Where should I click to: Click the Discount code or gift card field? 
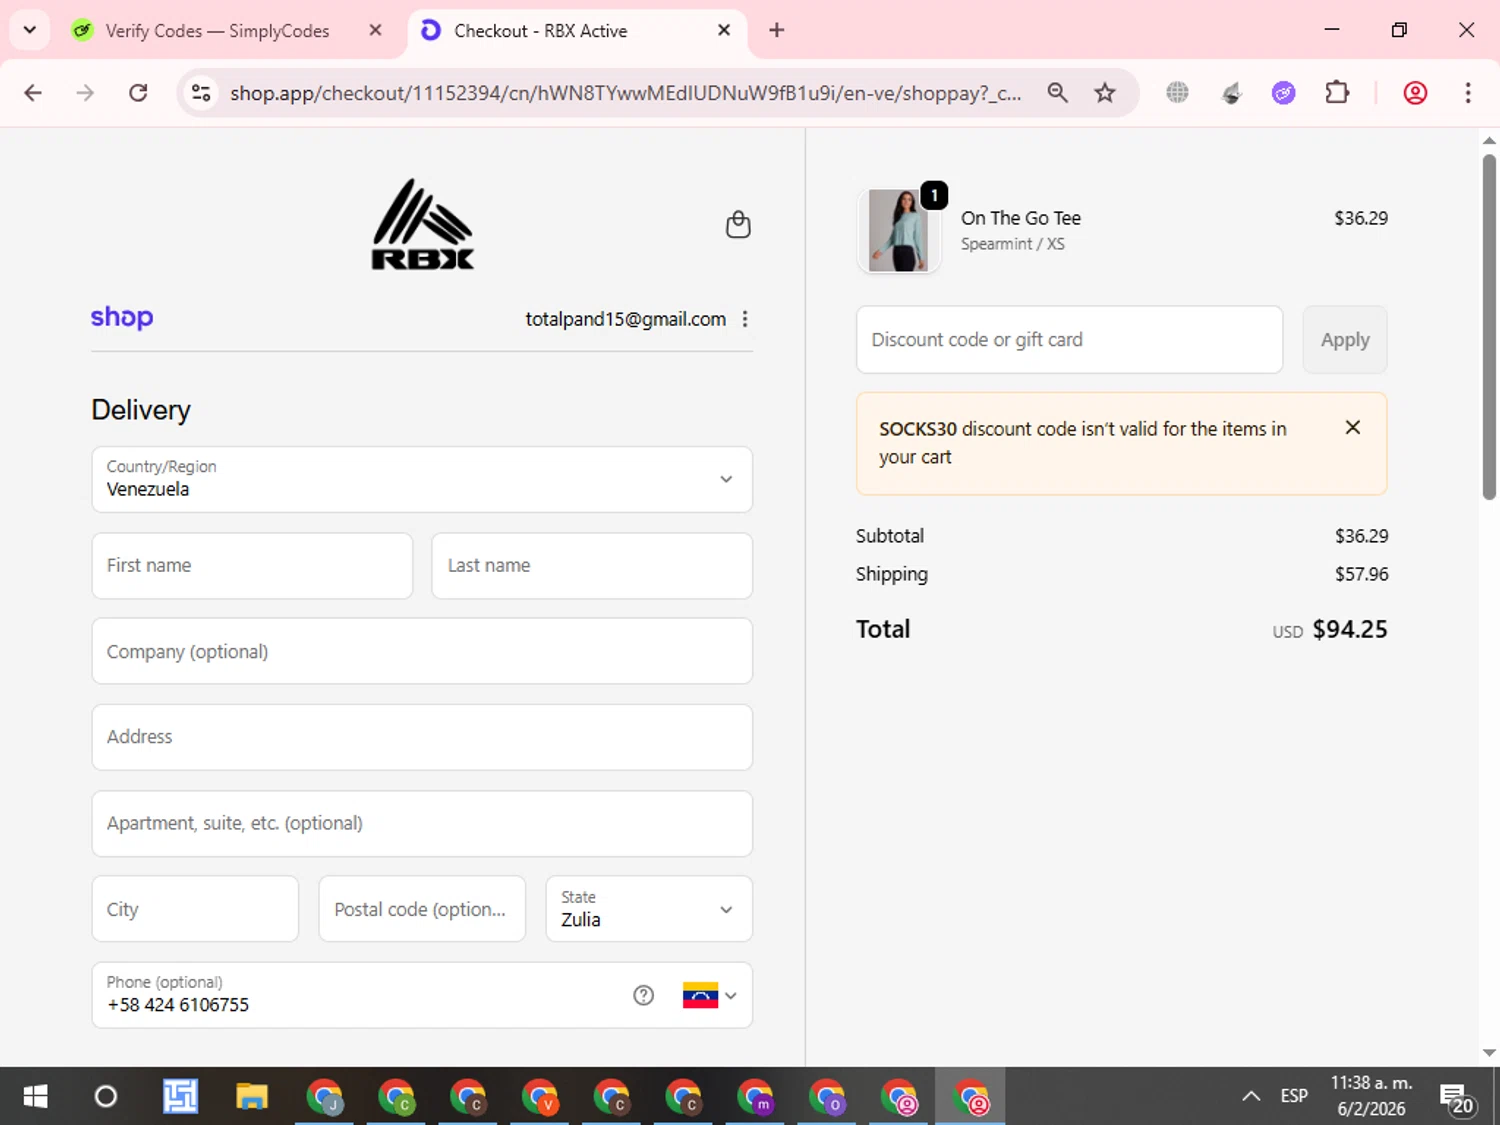point(1069,340)
